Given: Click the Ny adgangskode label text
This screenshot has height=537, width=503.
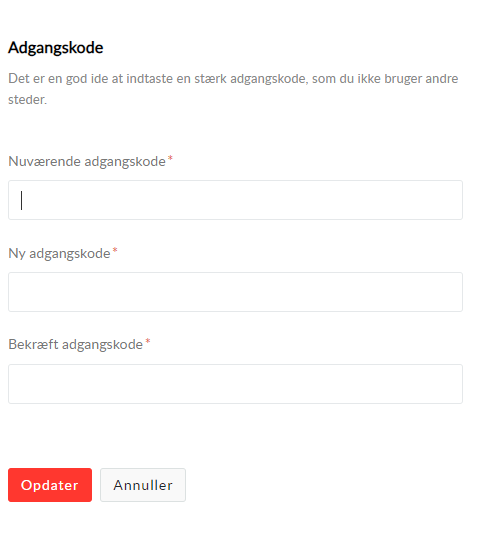Looking at the screenshot, I should click(x=59, y=254).
